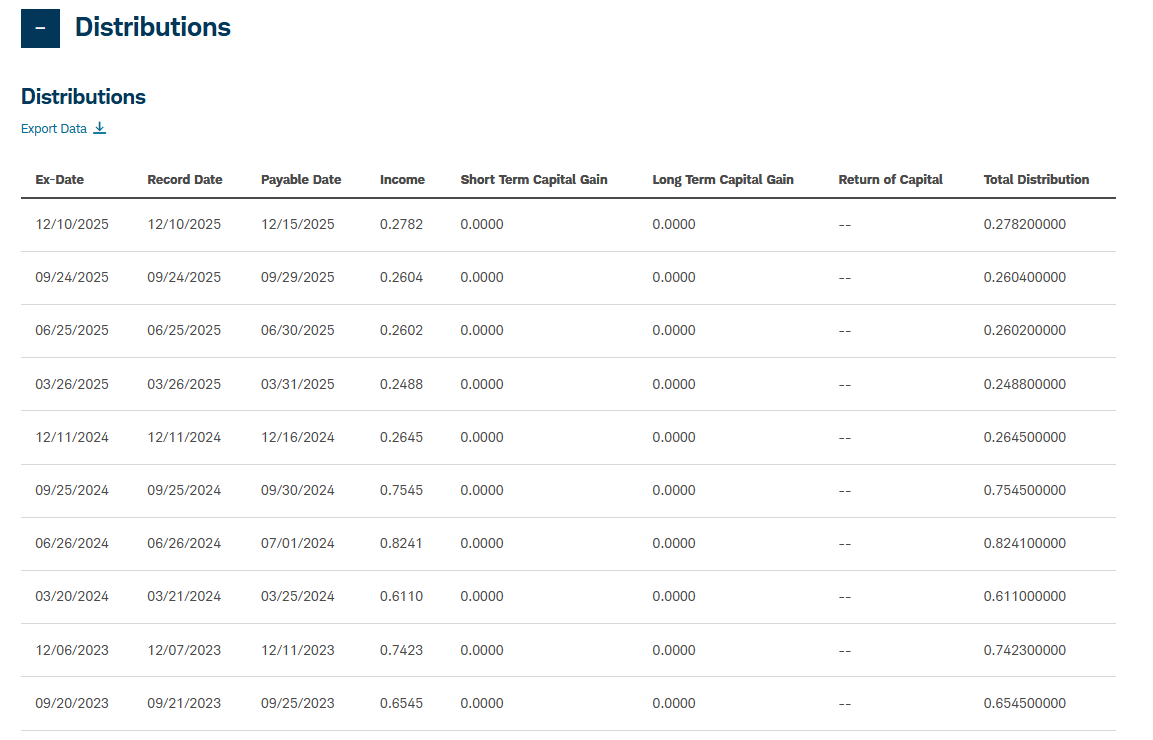Click the Long Term Capital Gain header
Screen dimensions: 1153x740
[x=723, y=180]
